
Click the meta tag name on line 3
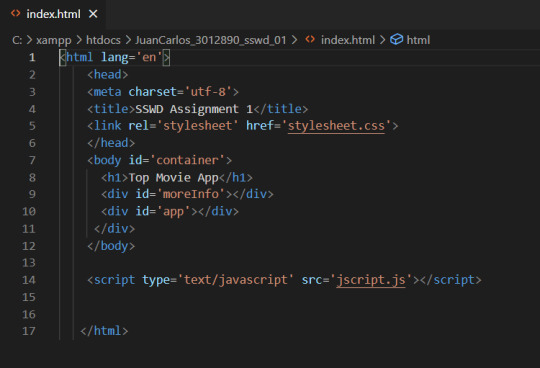[107, 92]
